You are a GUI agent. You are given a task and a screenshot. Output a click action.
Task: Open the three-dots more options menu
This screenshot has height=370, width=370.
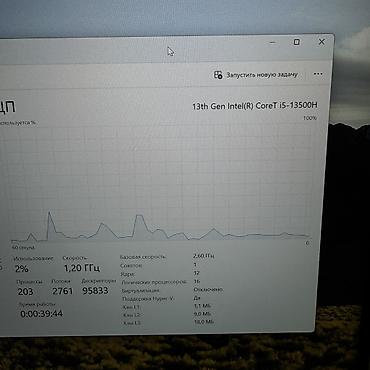[318, 74]
